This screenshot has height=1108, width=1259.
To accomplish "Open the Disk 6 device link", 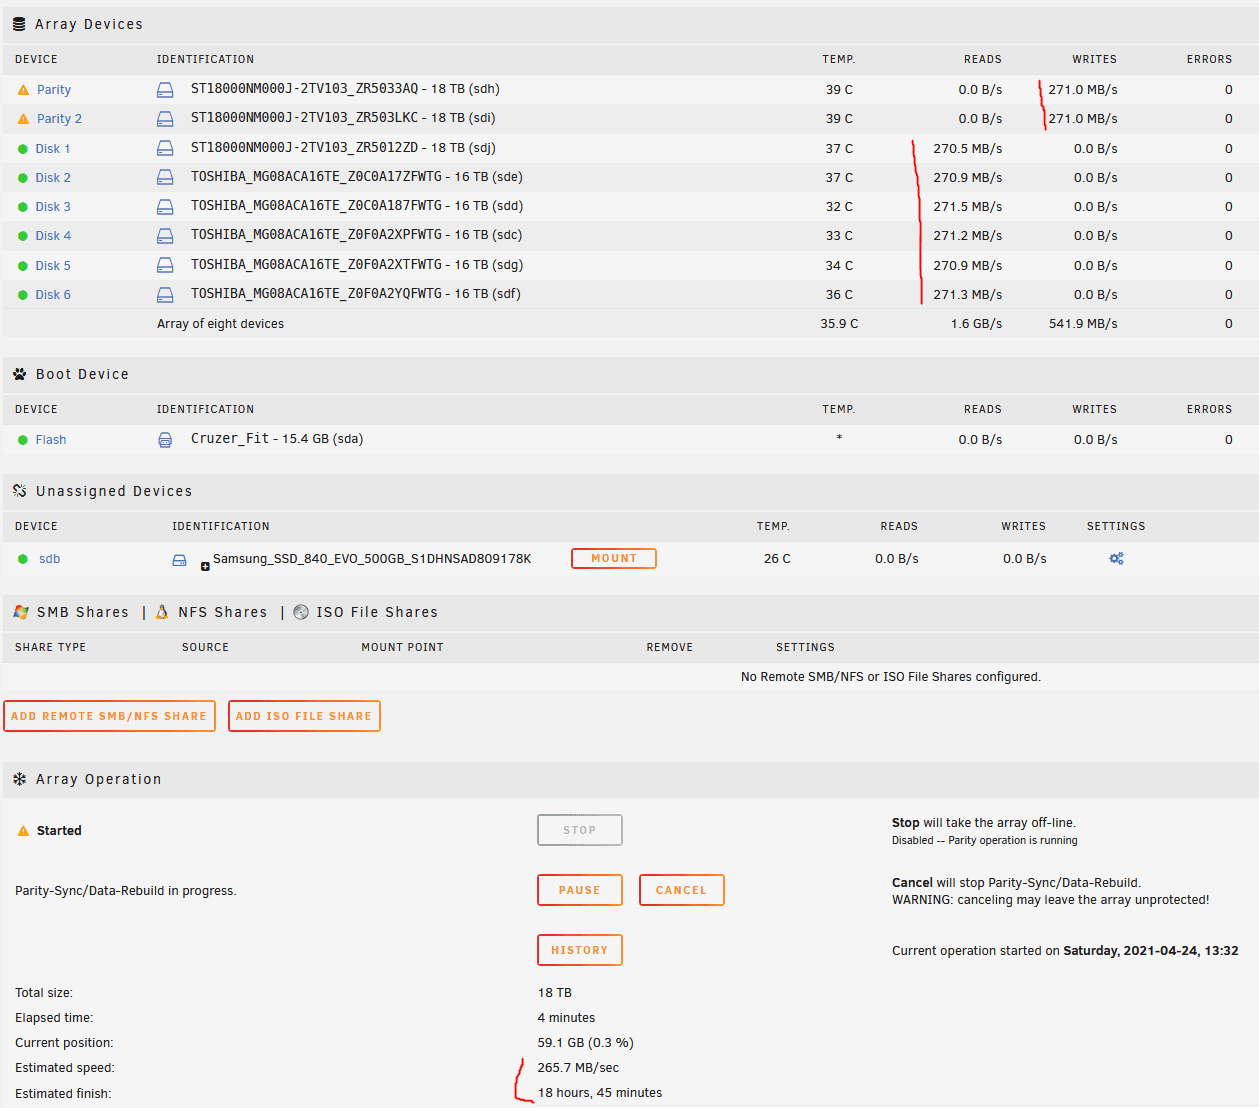I will pyautogui.click(x=53, y=295).
